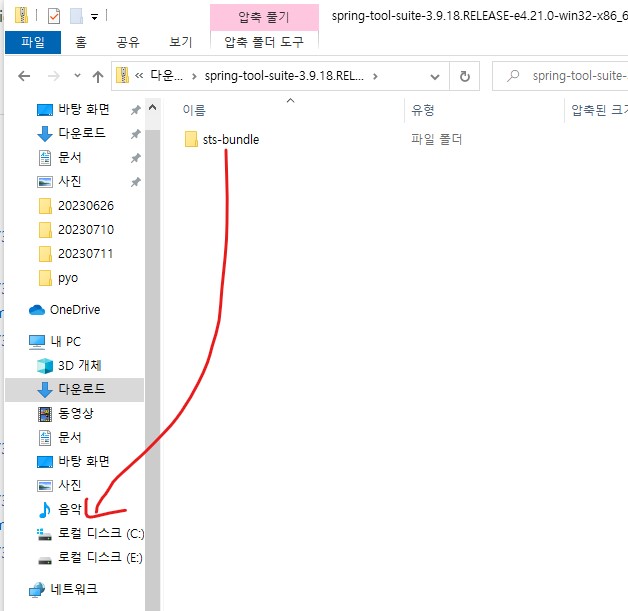Click the zip archive icon in title bar
This screenshot has height=611, width=628.
point(21,16)
